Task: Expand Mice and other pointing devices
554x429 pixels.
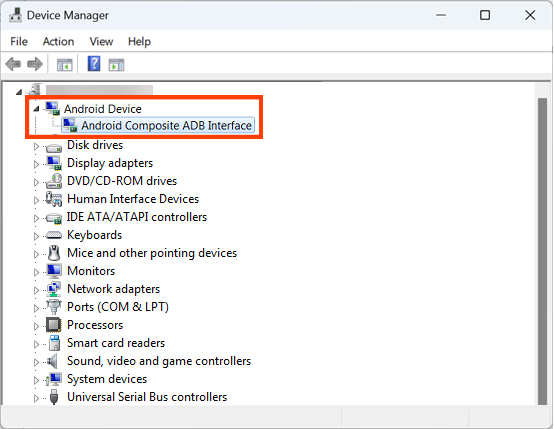Action: [36, 254]
